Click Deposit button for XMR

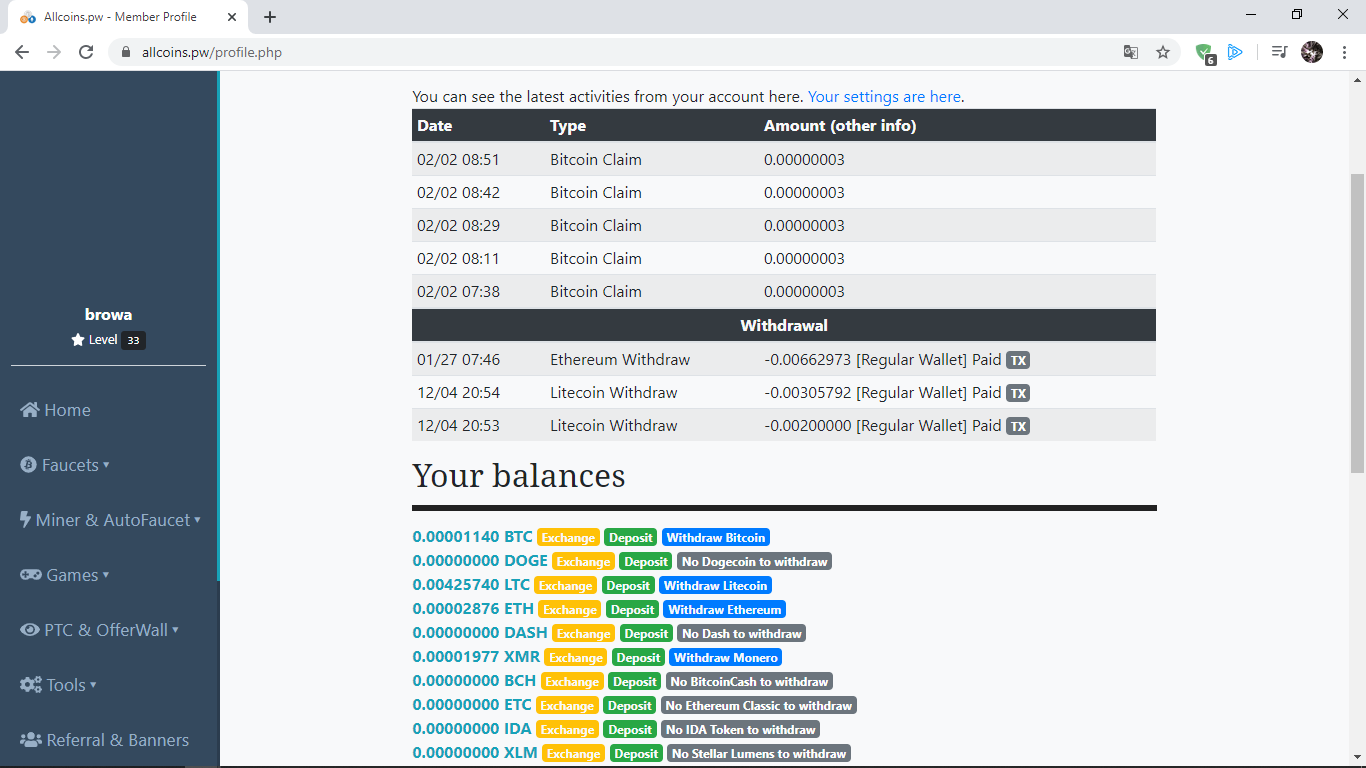point(638,658)
